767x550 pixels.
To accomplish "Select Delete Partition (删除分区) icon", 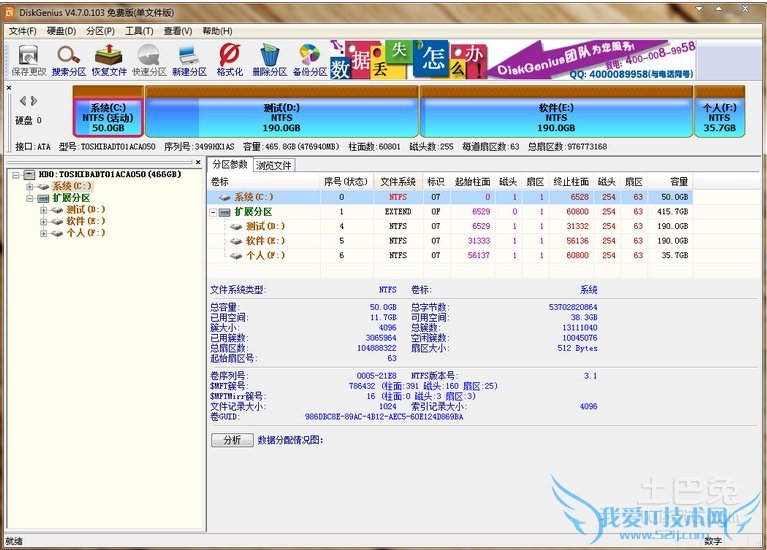I will pyautogui.click(x=270, y=60).
